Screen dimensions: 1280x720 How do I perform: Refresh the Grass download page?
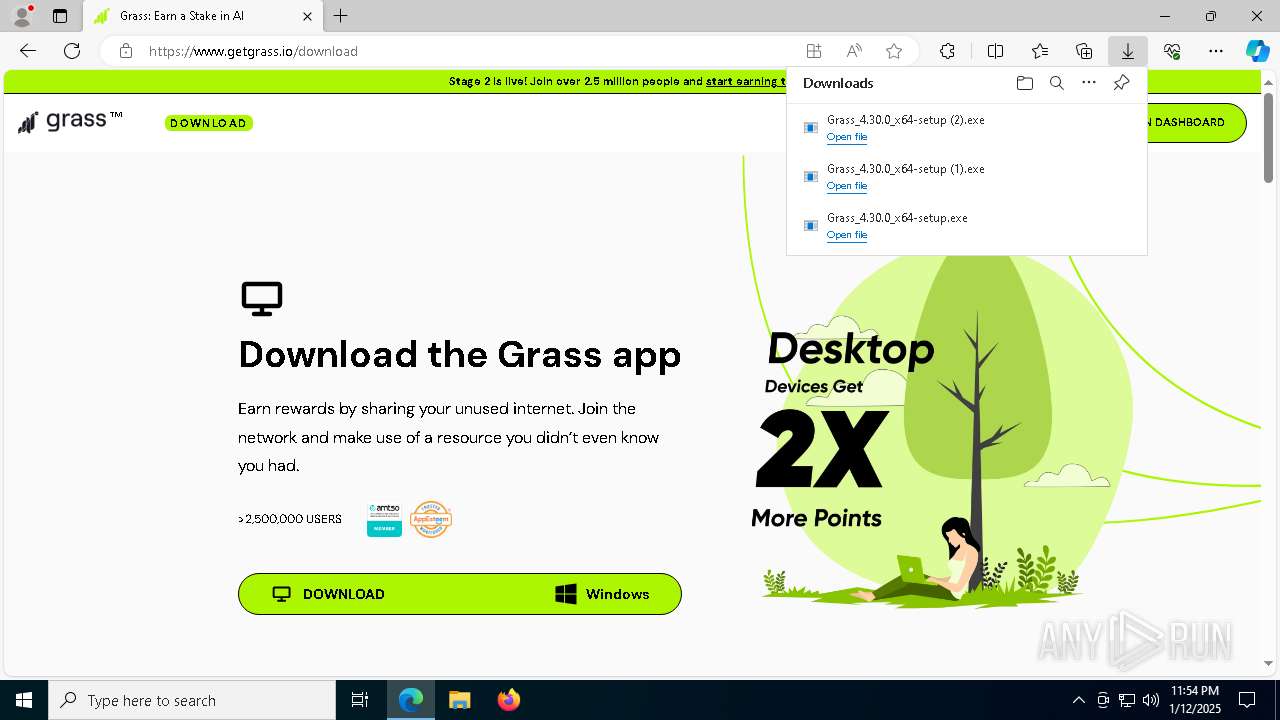pyautogui.click(x=72, y=51)
